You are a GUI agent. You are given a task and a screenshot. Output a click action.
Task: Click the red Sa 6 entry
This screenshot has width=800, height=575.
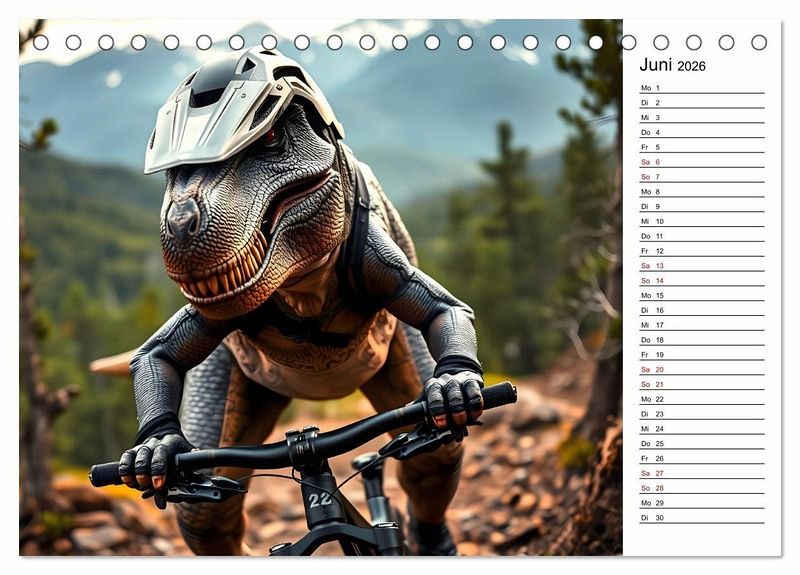click(701, 162)
